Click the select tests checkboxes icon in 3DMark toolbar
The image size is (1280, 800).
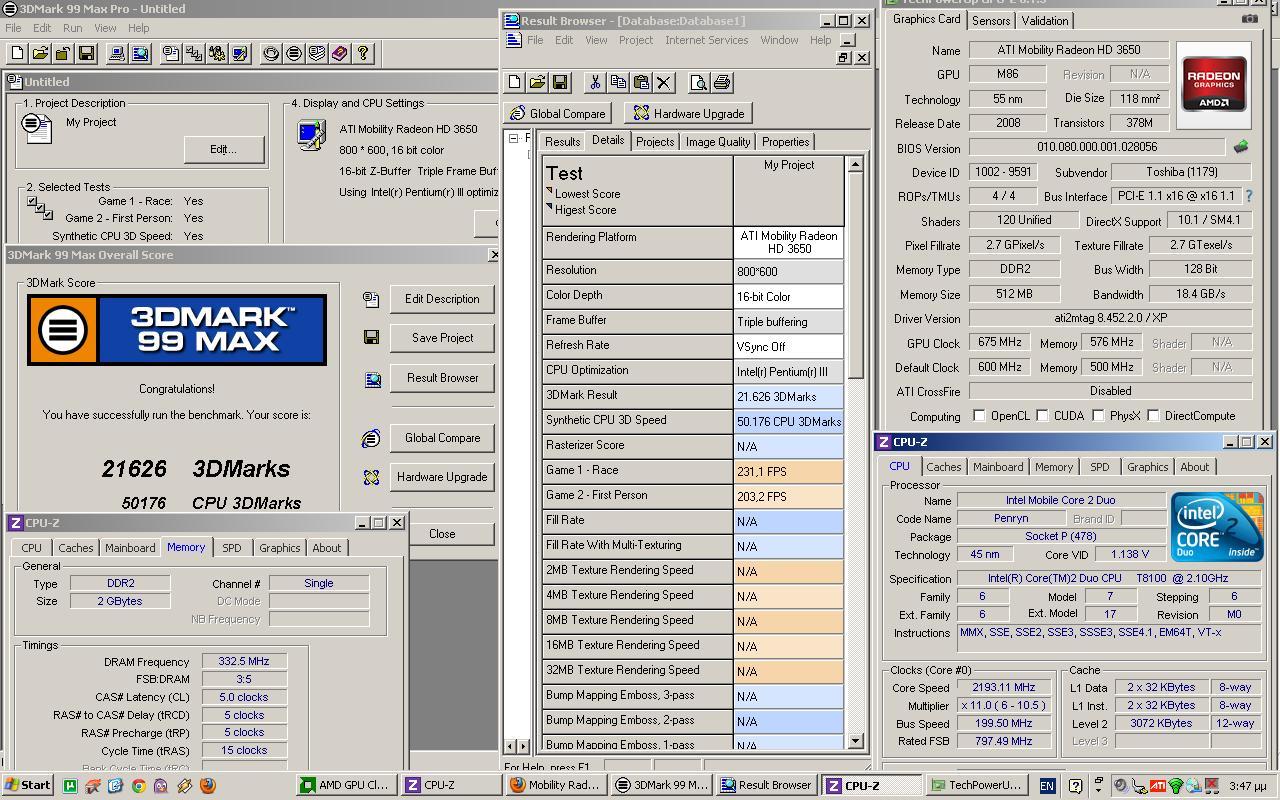(194, 53)
